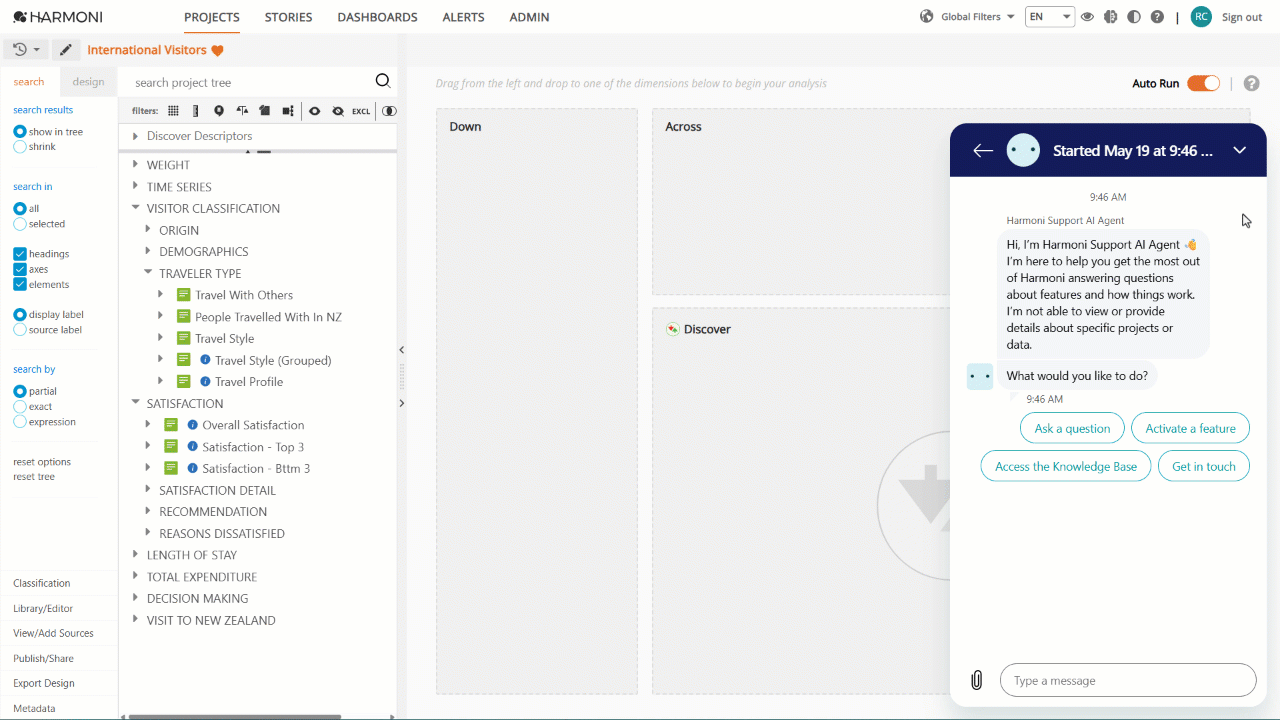
Task: Click the folder tag filter icon
Action: (x=265, y=111)
